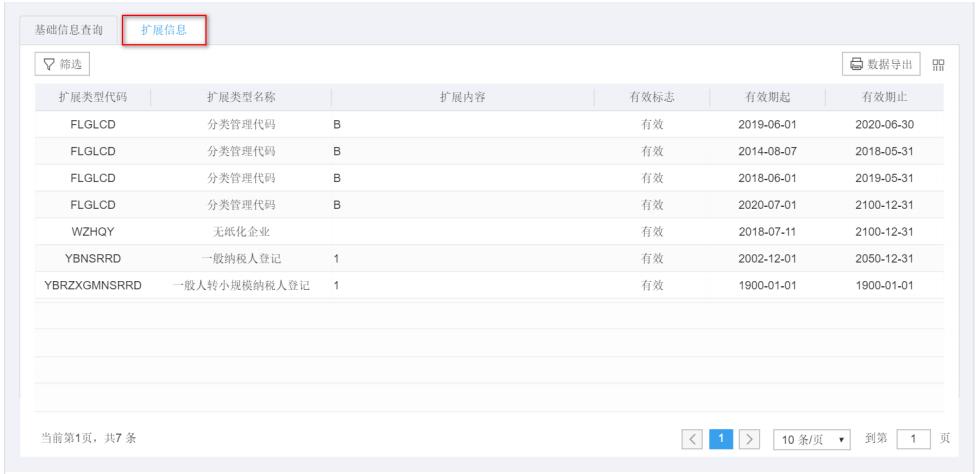Click the 扩展类型名称 column header
Screen dimensions: 976x474
(x=241, y=97)
